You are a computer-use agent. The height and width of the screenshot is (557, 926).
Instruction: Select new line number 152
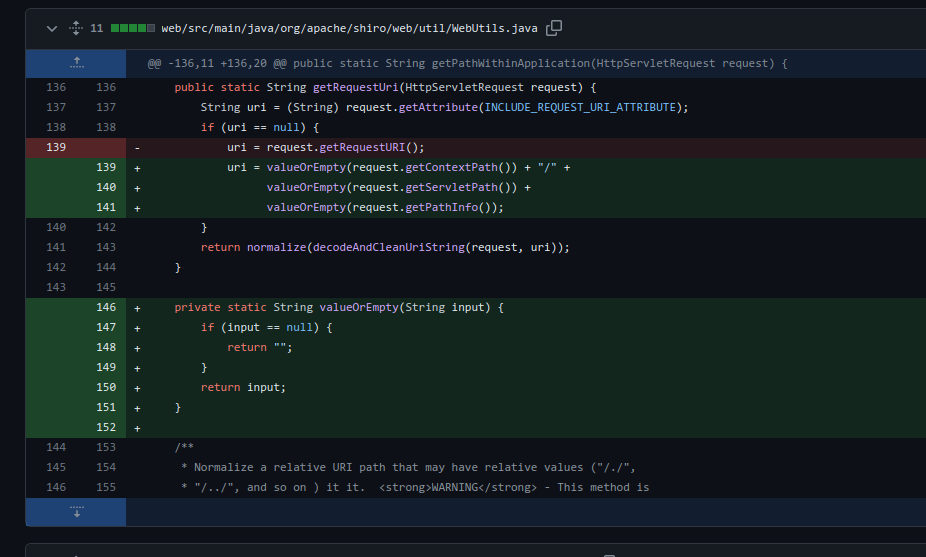tap(106, 427)
